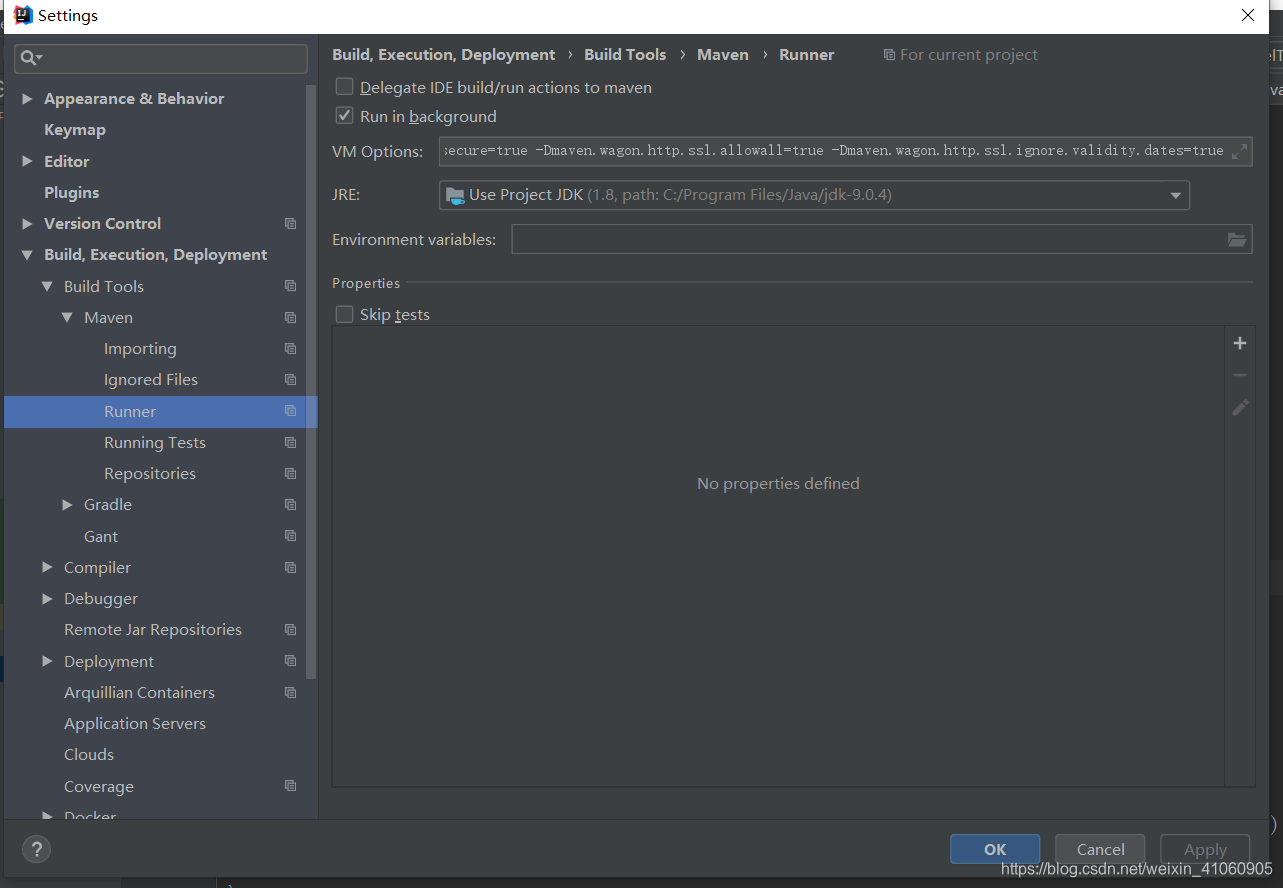The width and height of the screenshot is (1283, 888).
Task: Collapse the Maven node
Action: pos(67,318)
